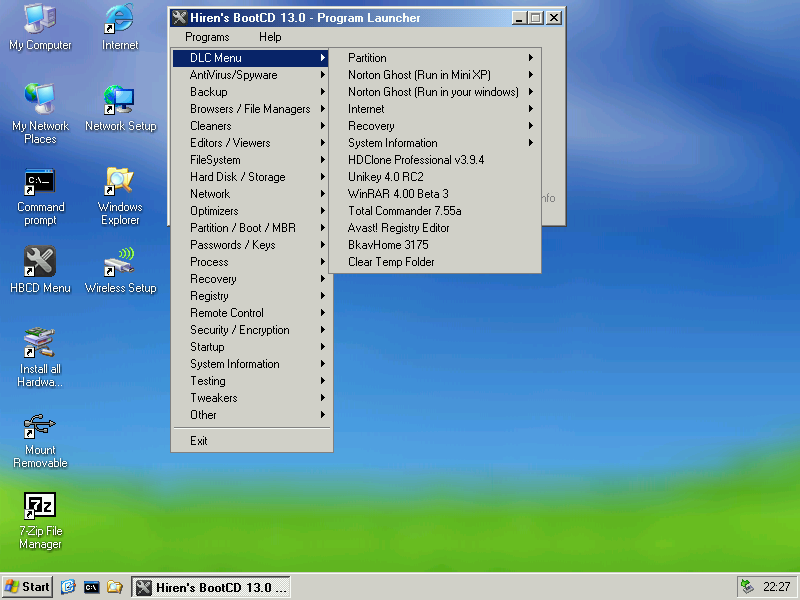Expand Optimizers submenu
The width and height of the screenshot is (800, 600).
tap(251, 211)
